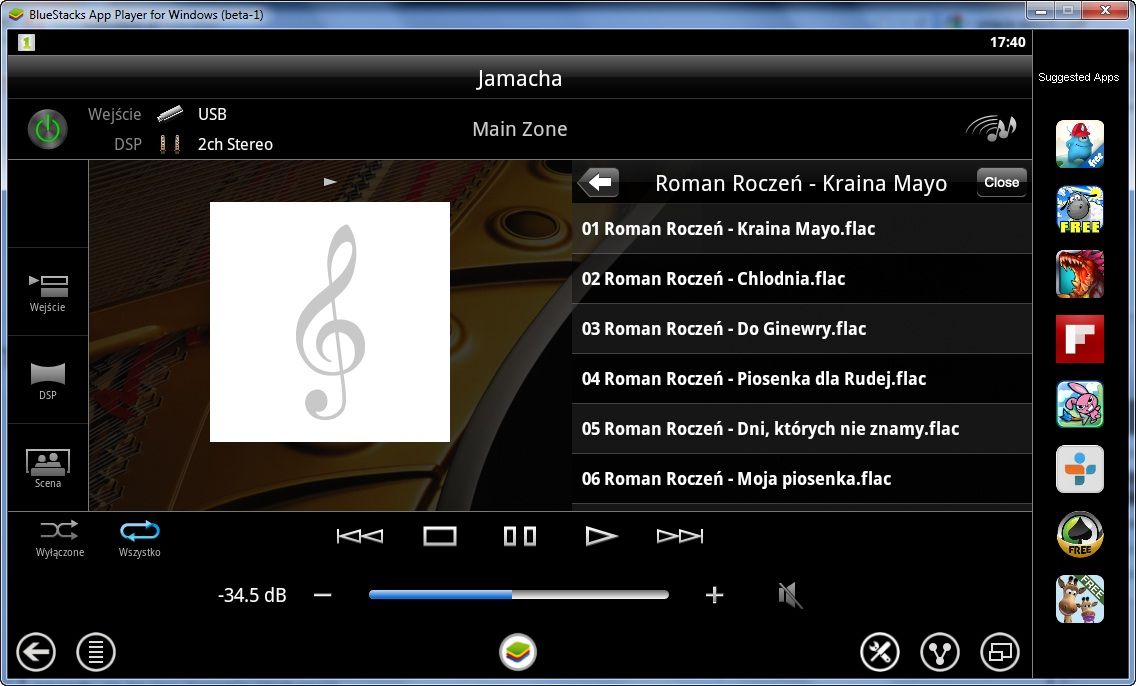The image size is (1136, 686).
Task: Select track 03 Do Ginewry.flac
Action: tap(802, 329)
